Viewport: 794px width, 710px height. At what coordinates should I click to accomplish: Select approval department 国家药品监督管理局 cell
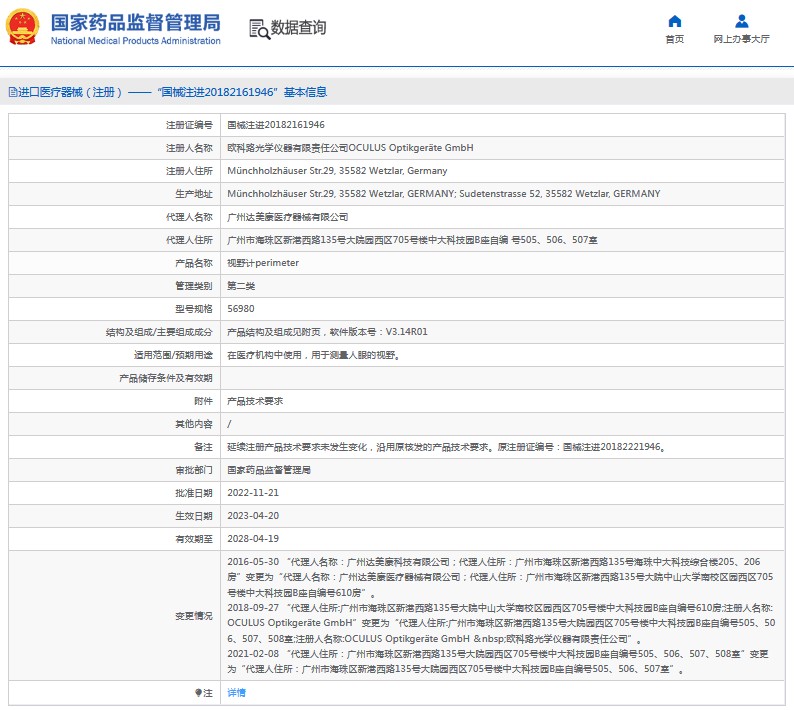coord(269,470)
